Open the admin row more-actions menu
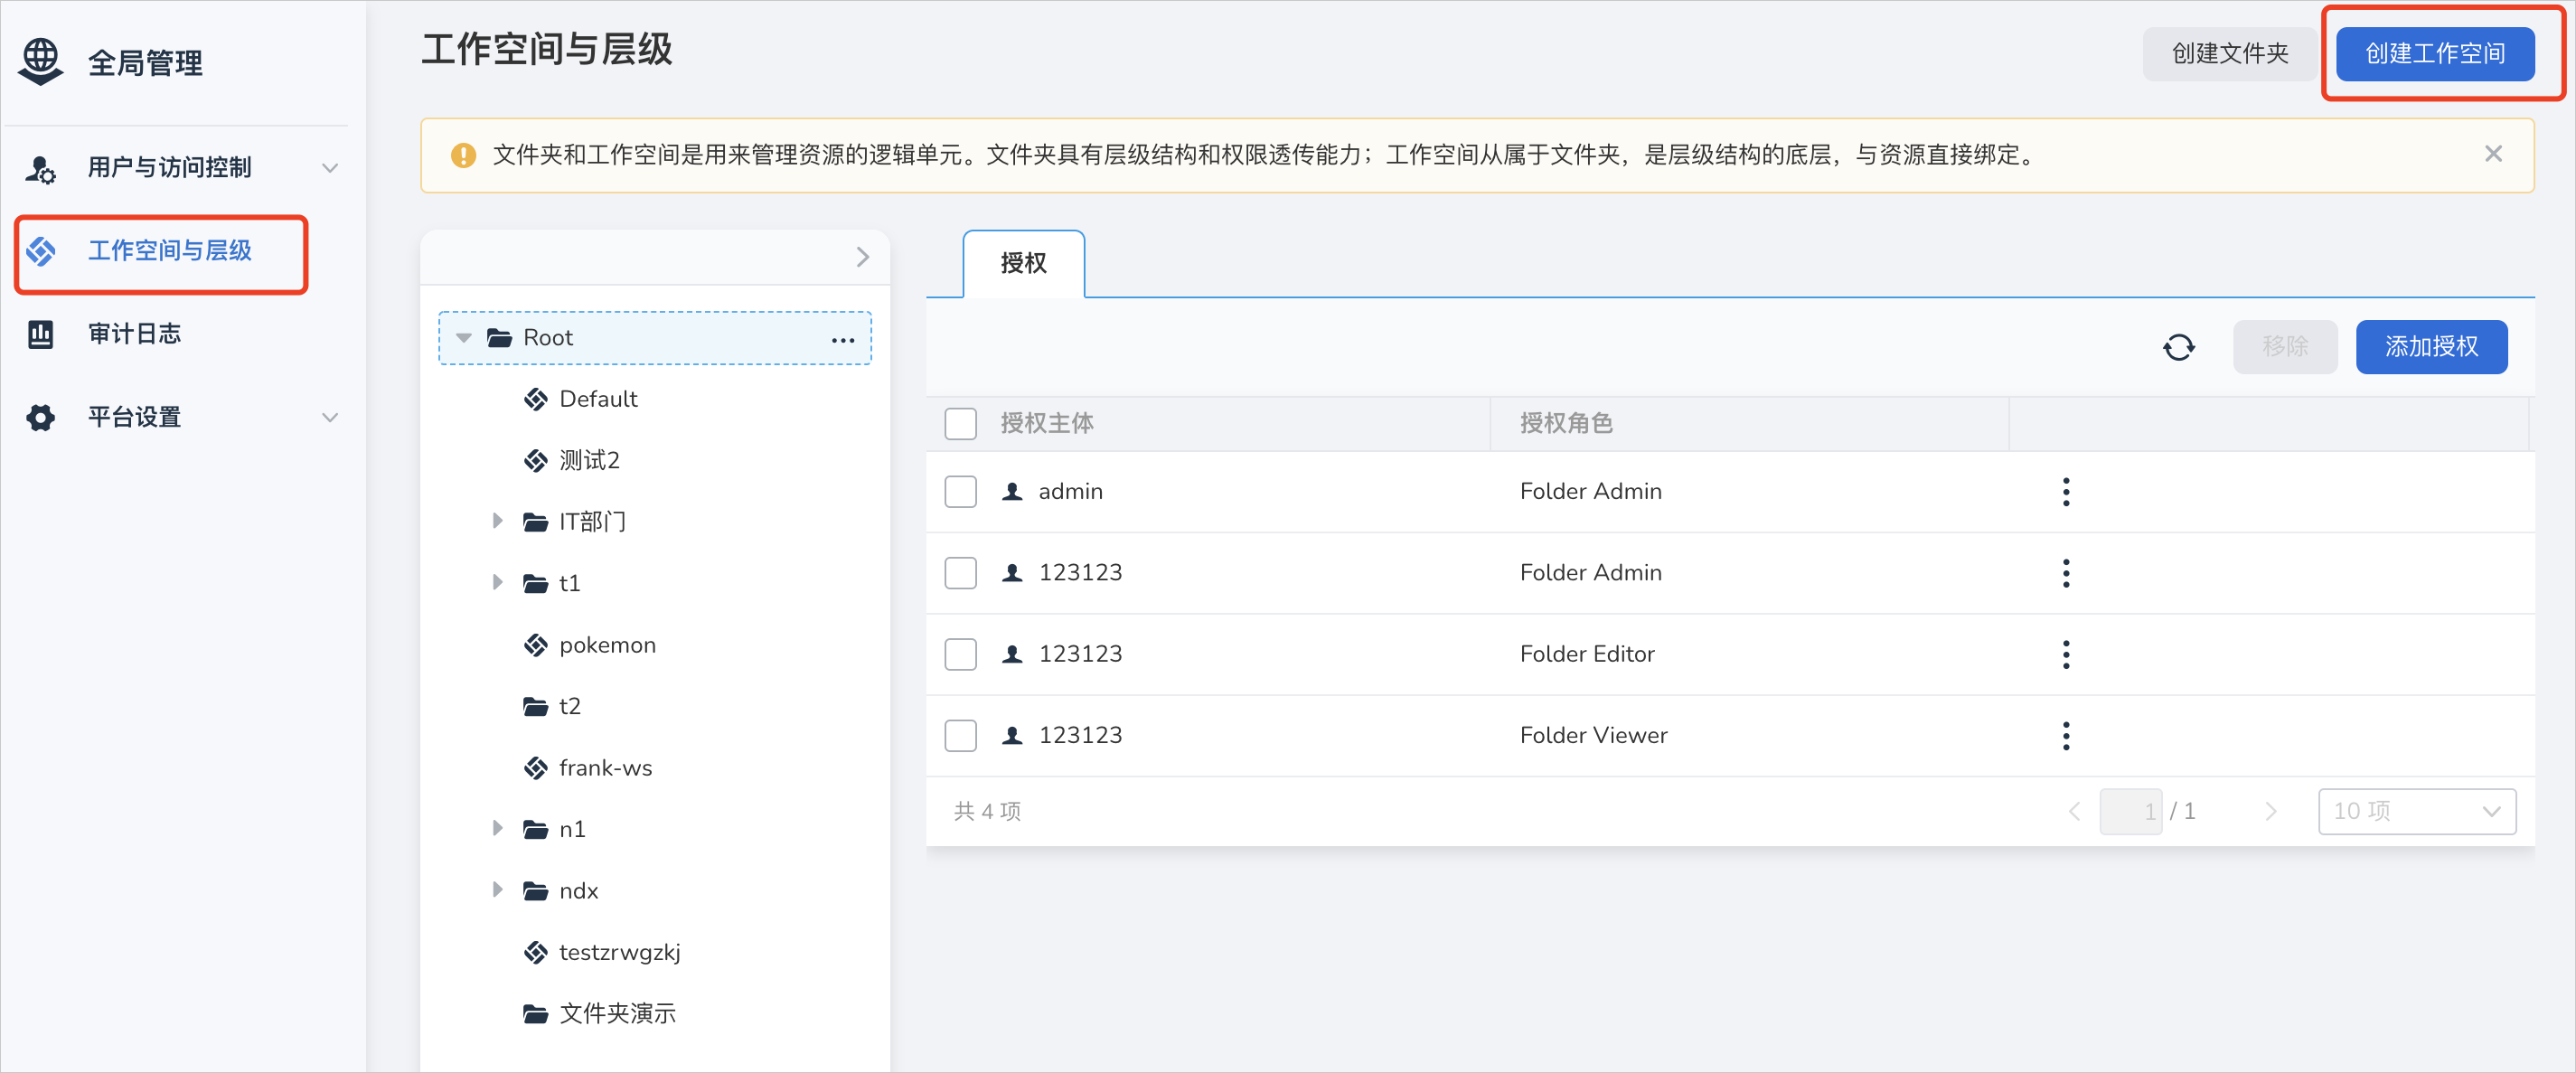Image resolution: width=2576 pixels, height=1073 pixels. tap(2066, 492)
